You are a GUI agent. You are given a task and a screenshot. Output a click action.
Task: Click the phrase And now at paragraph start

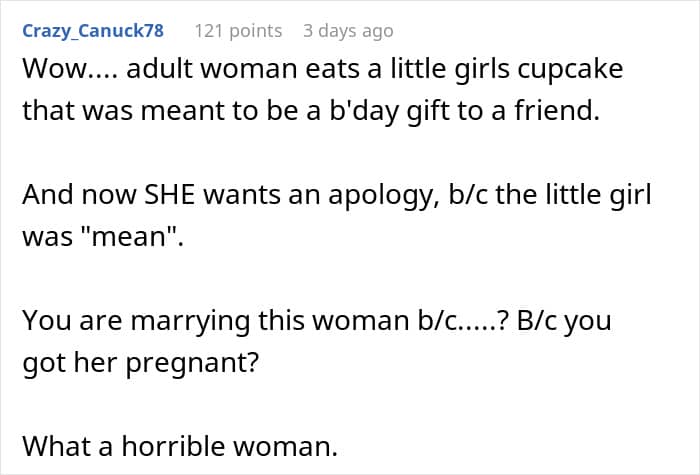tap(79, 195)
